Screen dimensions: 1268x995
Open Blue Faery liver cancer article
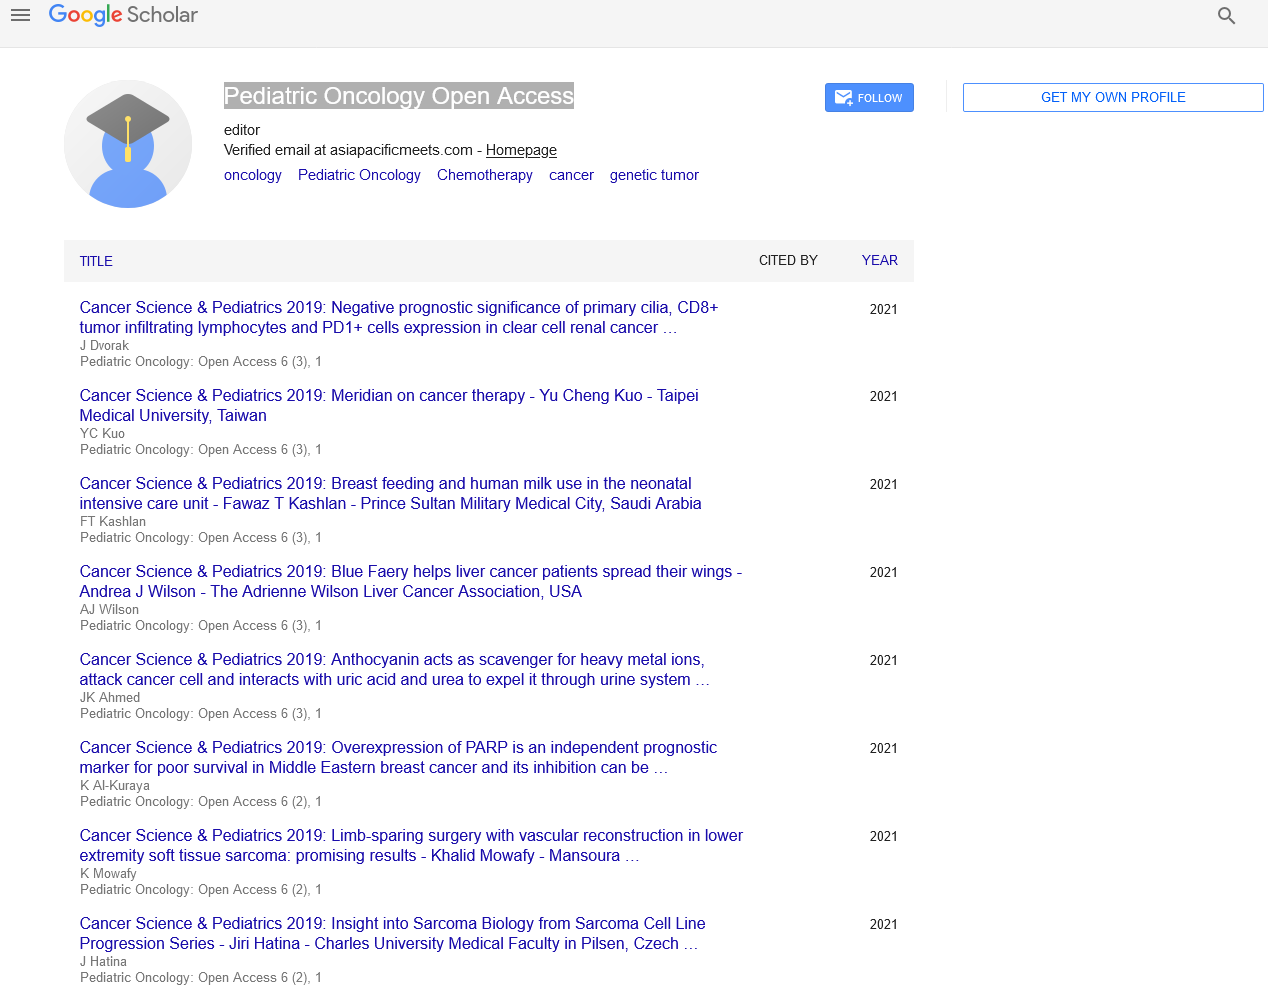coord(411,582)
